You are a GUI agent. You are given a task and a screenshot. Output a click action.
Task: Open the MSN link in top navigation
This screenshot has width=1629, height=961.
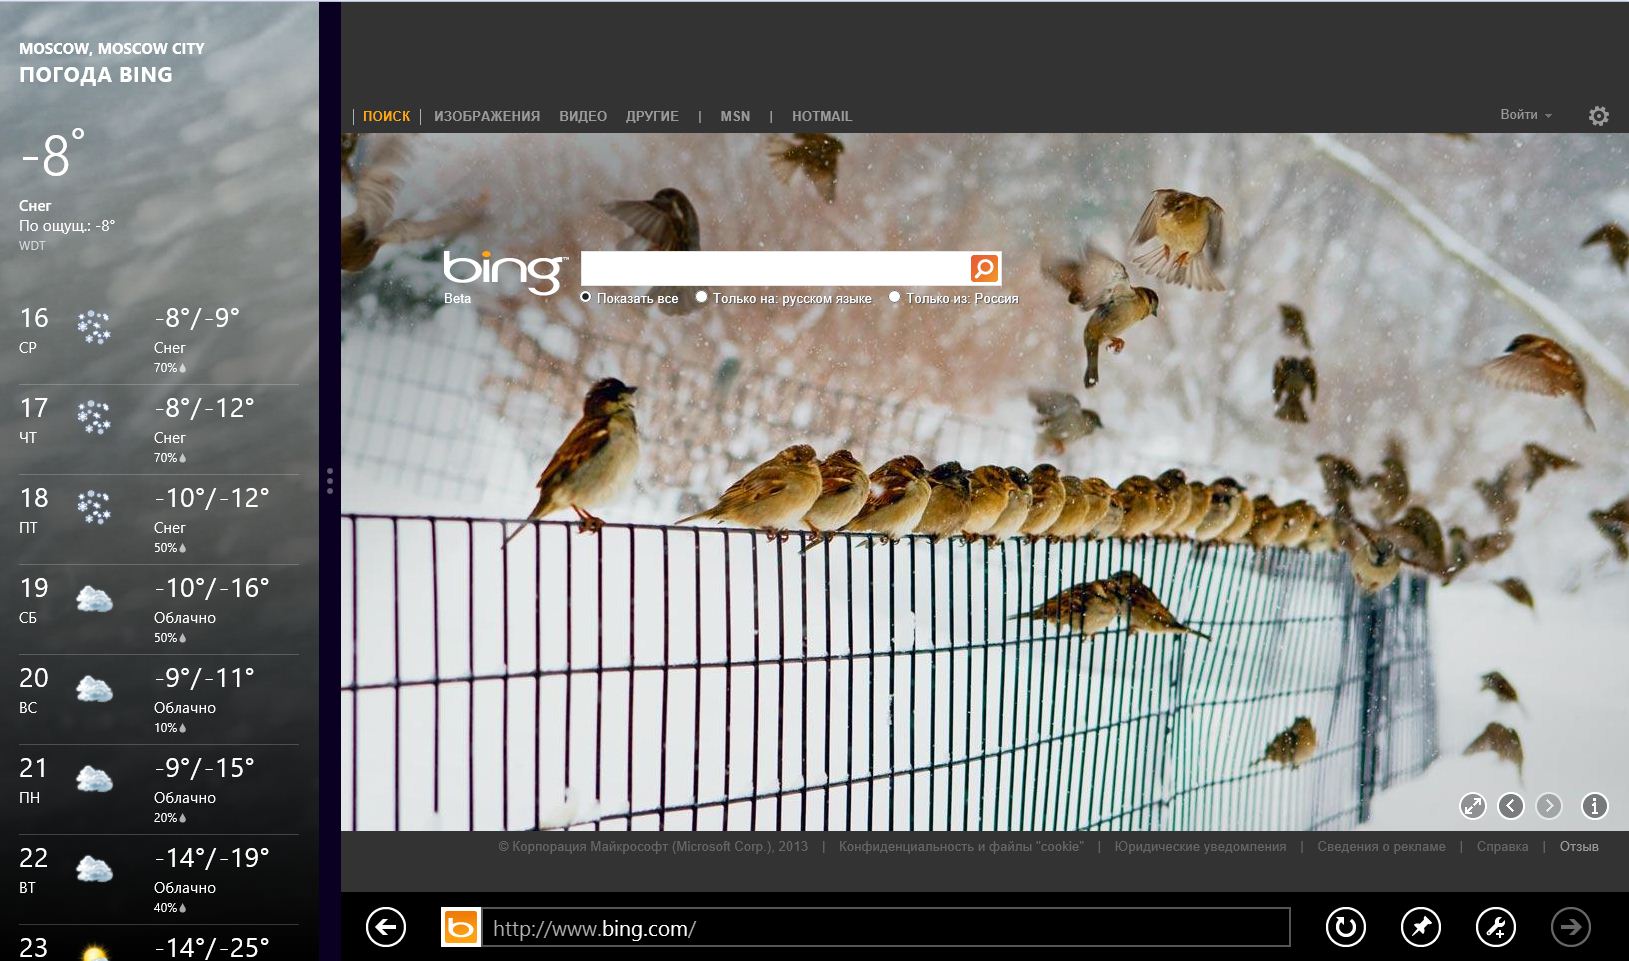[735, 116]
